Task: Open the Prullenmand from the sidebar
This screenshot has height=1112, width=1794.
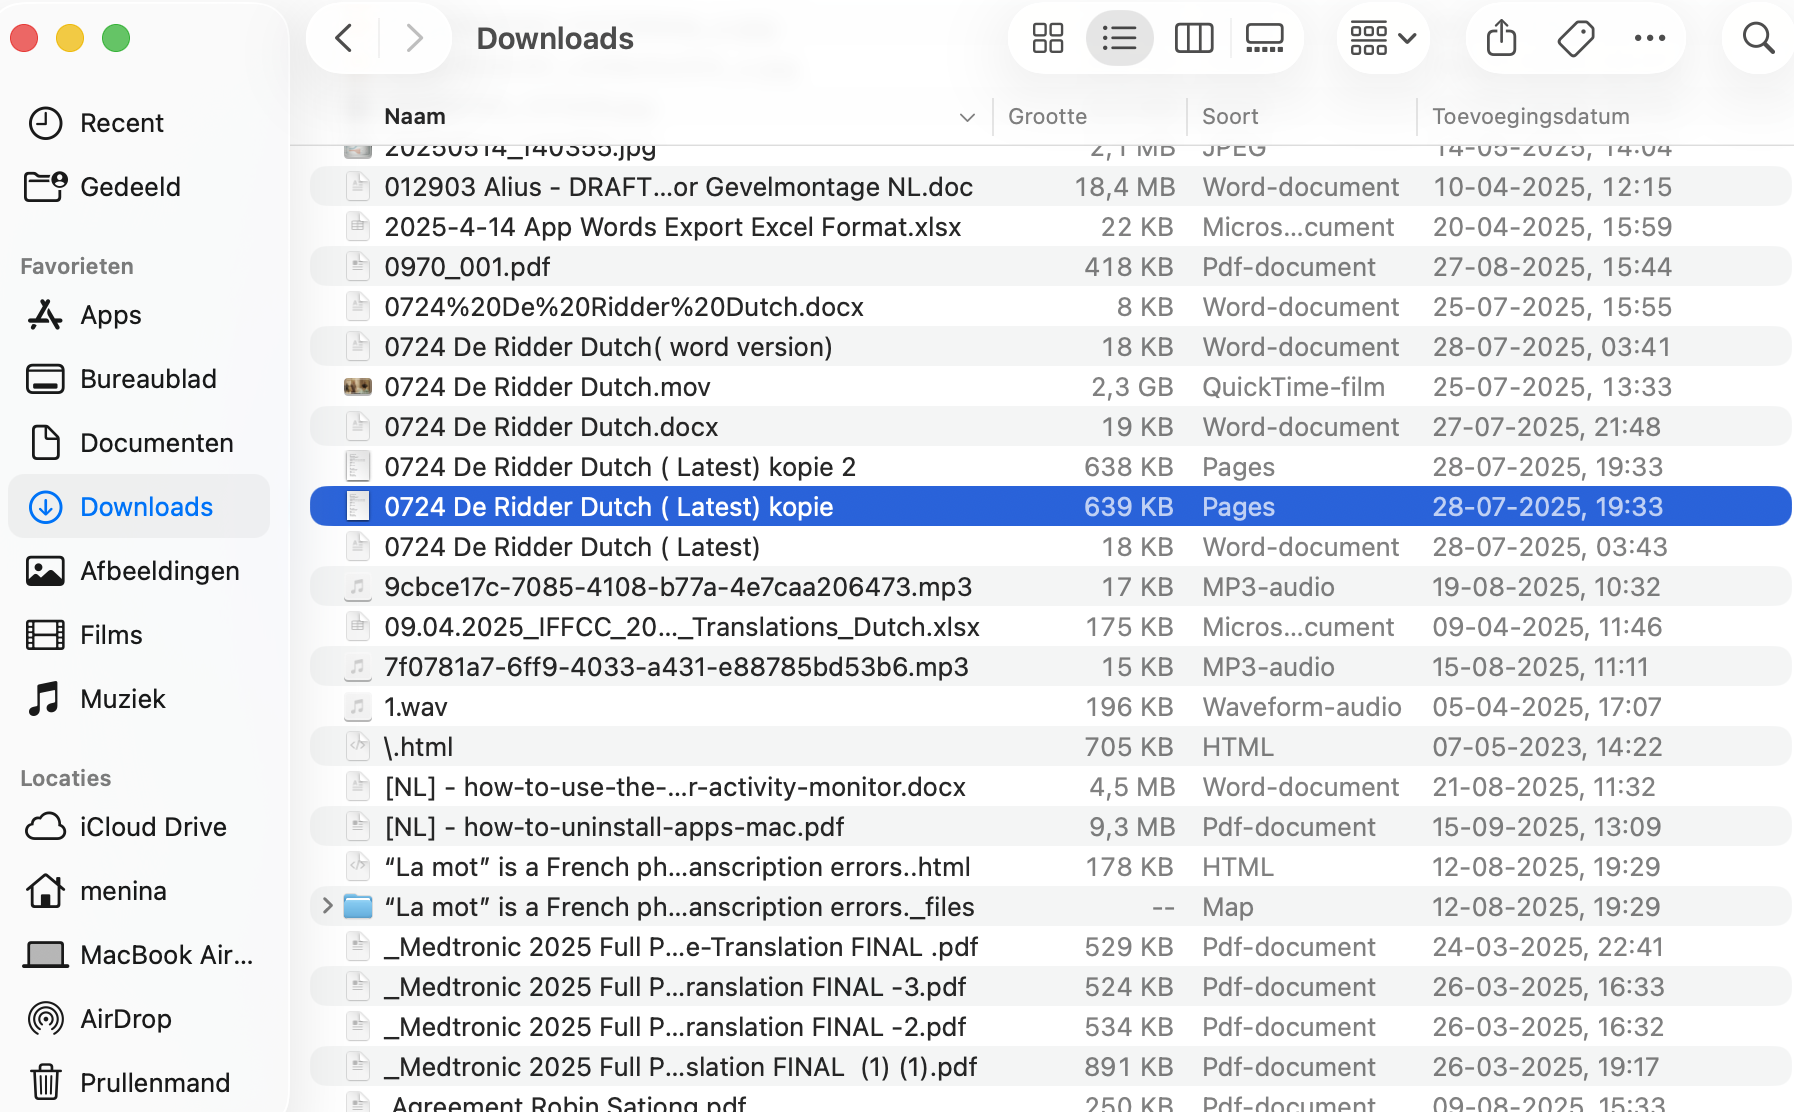Action: click(x=154, y=1082)
